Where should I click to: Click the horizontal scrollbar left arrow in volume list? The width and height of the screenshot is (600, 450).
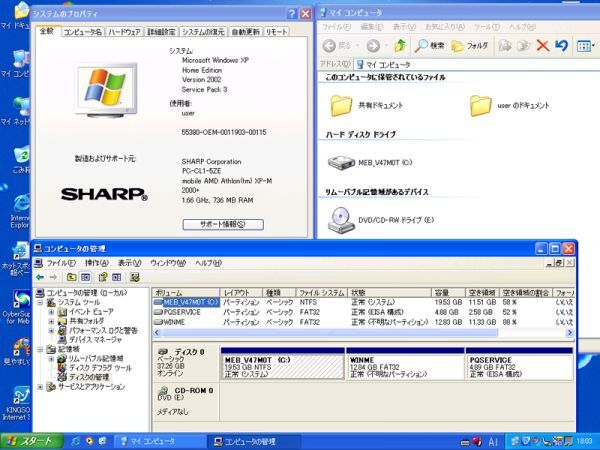click(157, 333)
